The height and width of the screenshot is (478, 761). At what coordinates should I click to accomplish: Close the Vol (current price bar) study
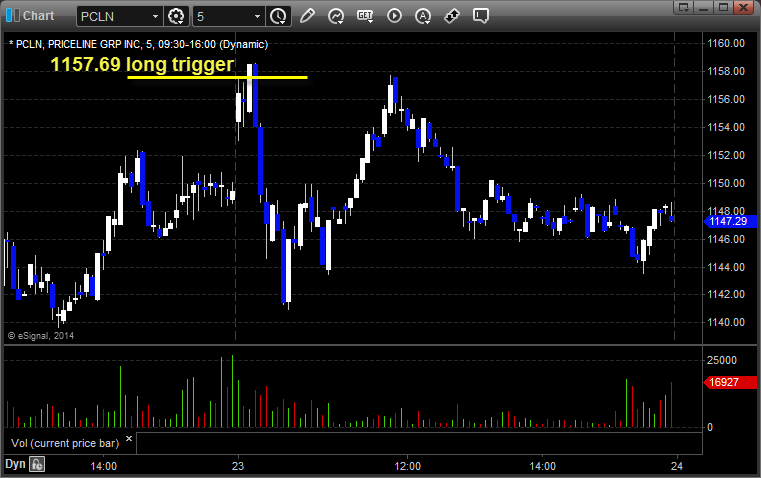[x=129, y=439]
